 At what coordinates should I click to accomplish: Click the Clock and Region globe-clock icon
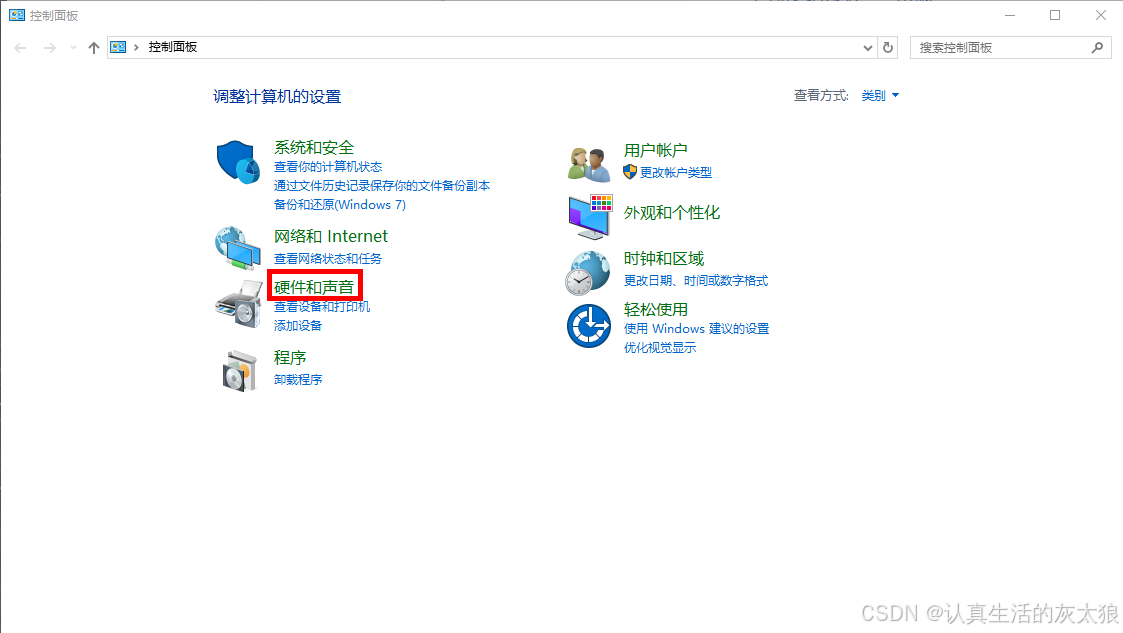(588, 273)
